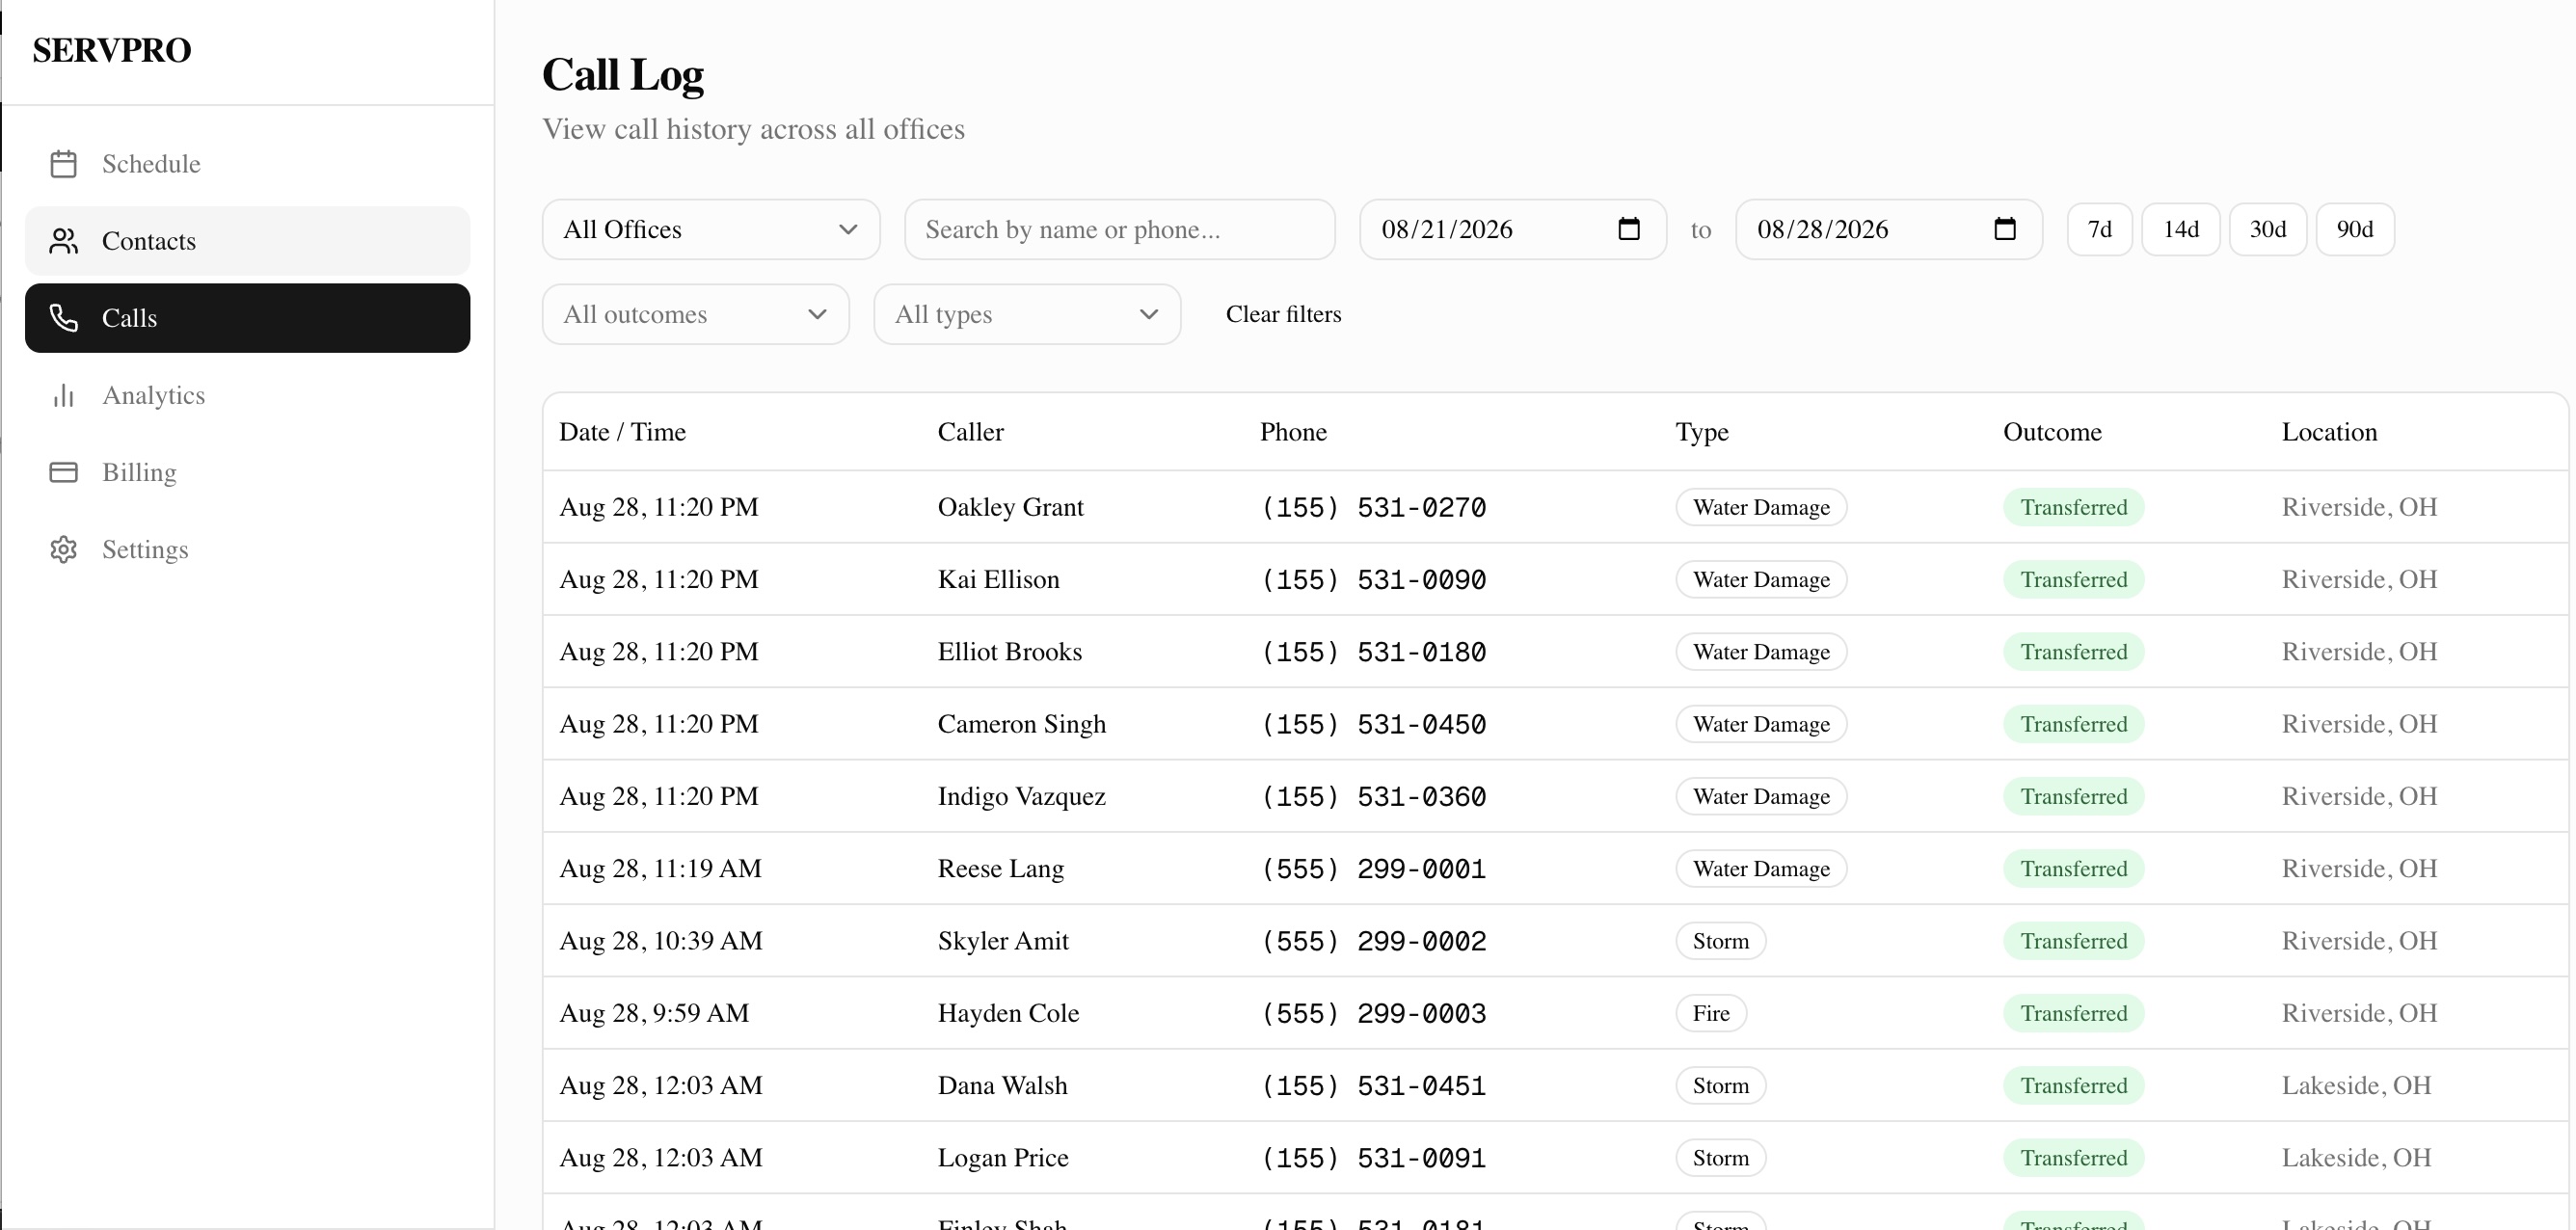2576x1230 pixels.
Task: Click the Calls phone icon in sidebar
Action: pyautogui.click(x=63, y=318)
